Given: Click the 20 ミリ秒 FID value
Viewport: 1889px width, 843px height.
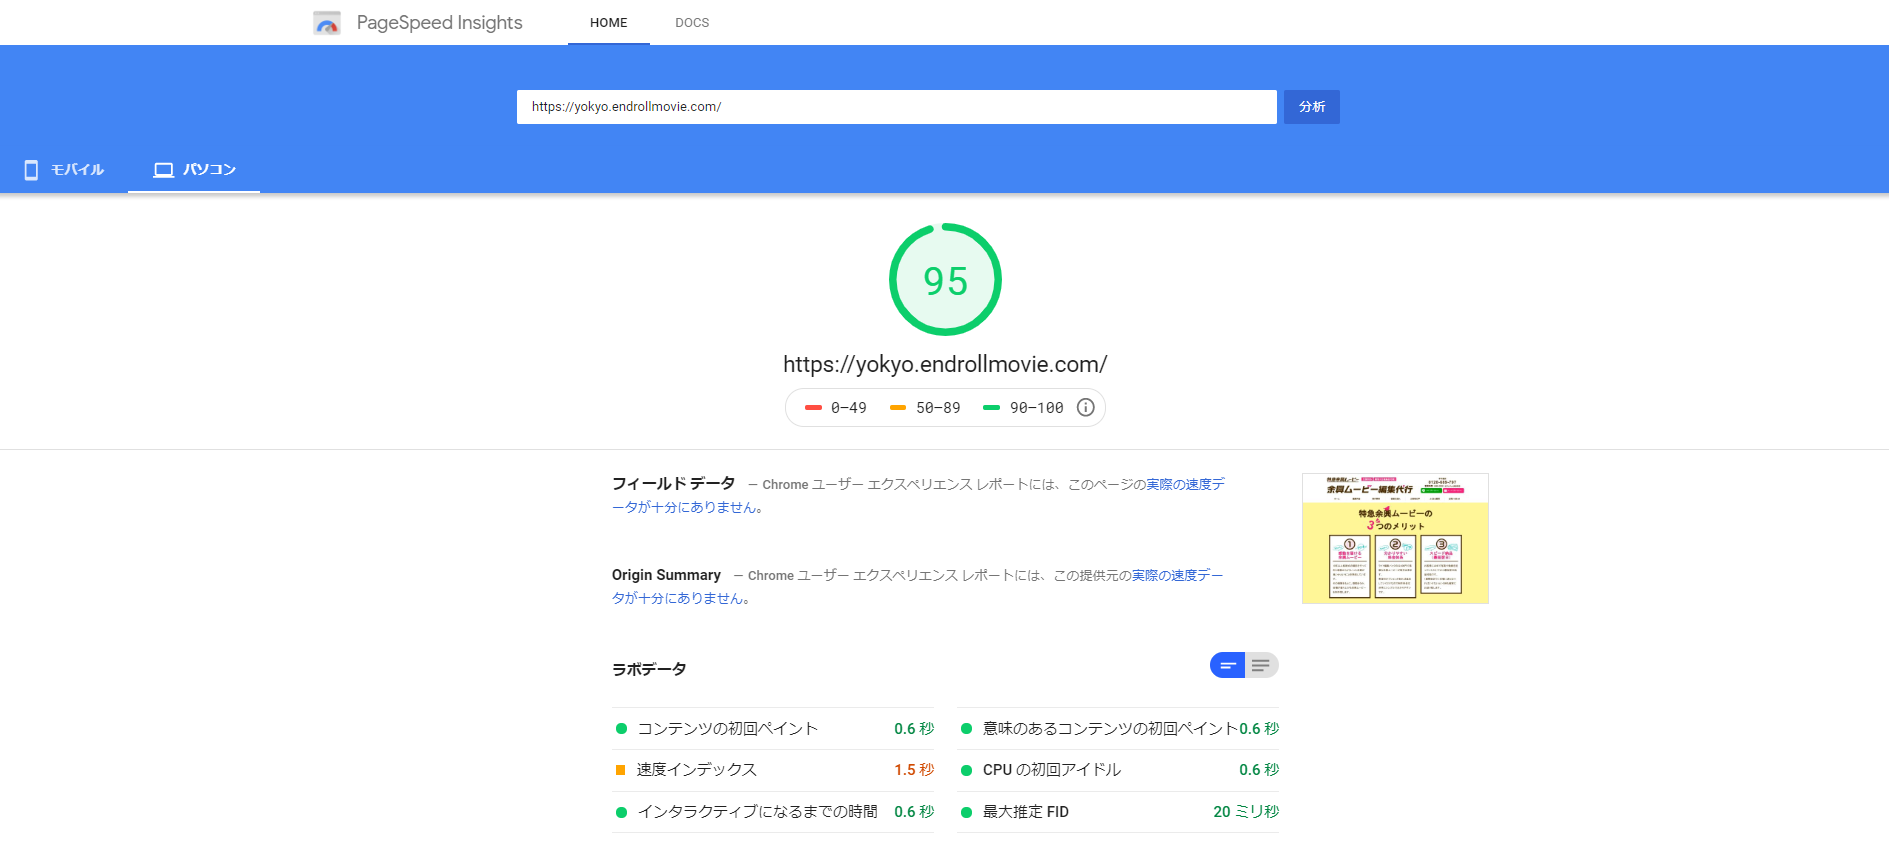Looking at the screenshot, I should tap(1246, 812).
